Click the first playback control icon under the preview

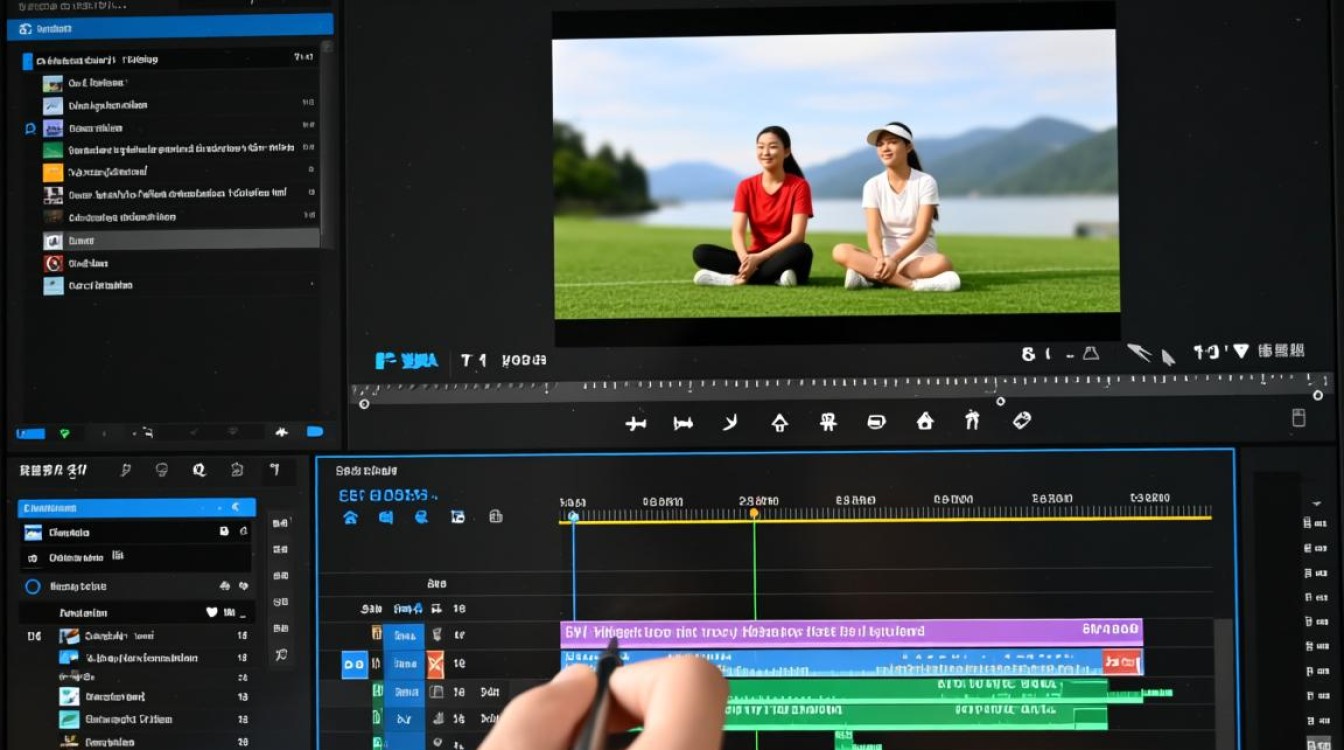(x=635, y=423)
